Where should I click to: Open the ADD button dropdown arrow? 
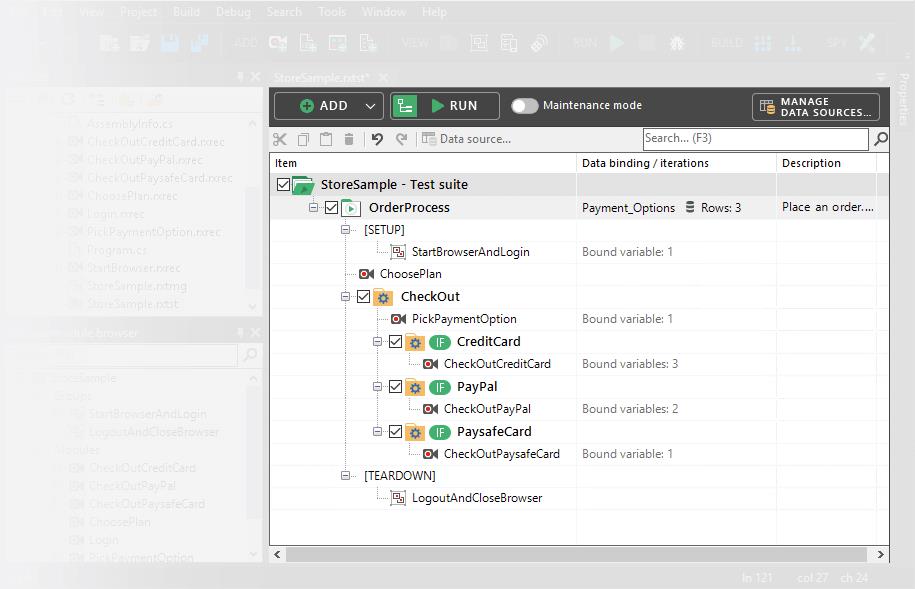click(371, 106)
